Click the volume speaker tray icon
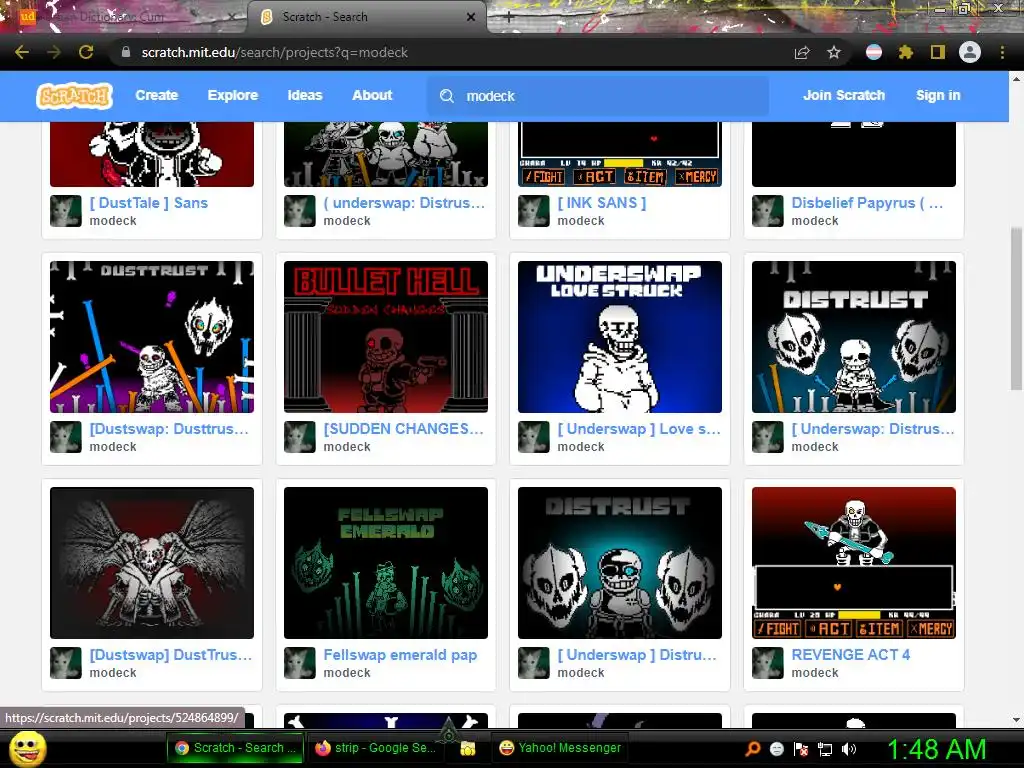The image size is (1024, 768). point(849,748)
